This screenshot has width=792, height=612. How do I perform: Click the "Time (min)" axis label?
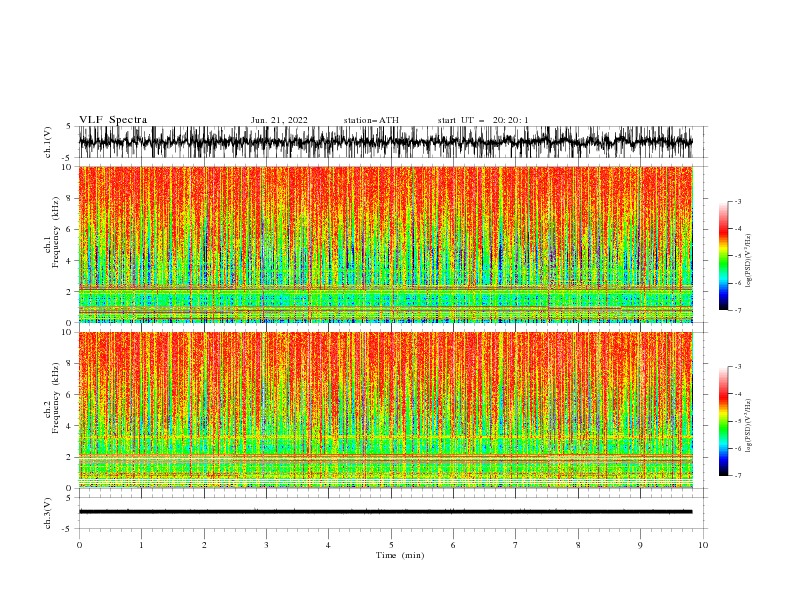400,555
